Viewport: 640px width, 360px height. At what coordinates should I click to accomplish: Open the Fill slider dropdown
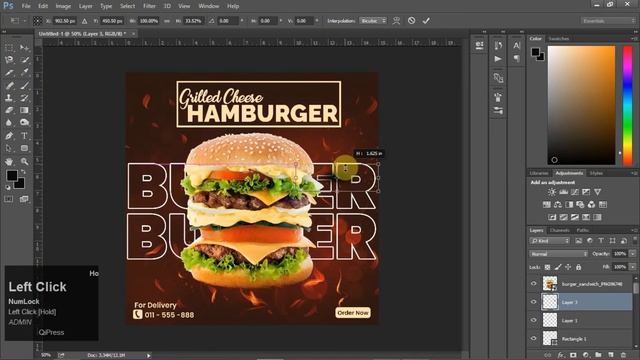(632, 267)
